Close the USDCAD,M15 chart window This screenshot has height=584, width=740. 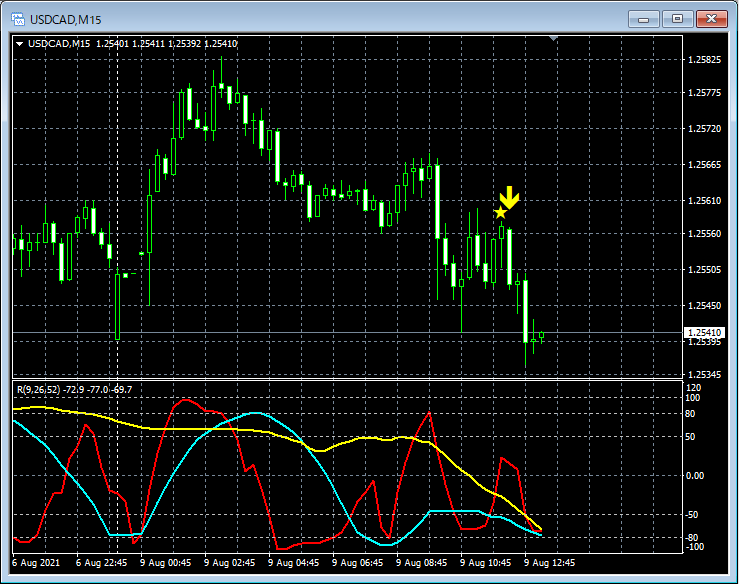[712, 19]
